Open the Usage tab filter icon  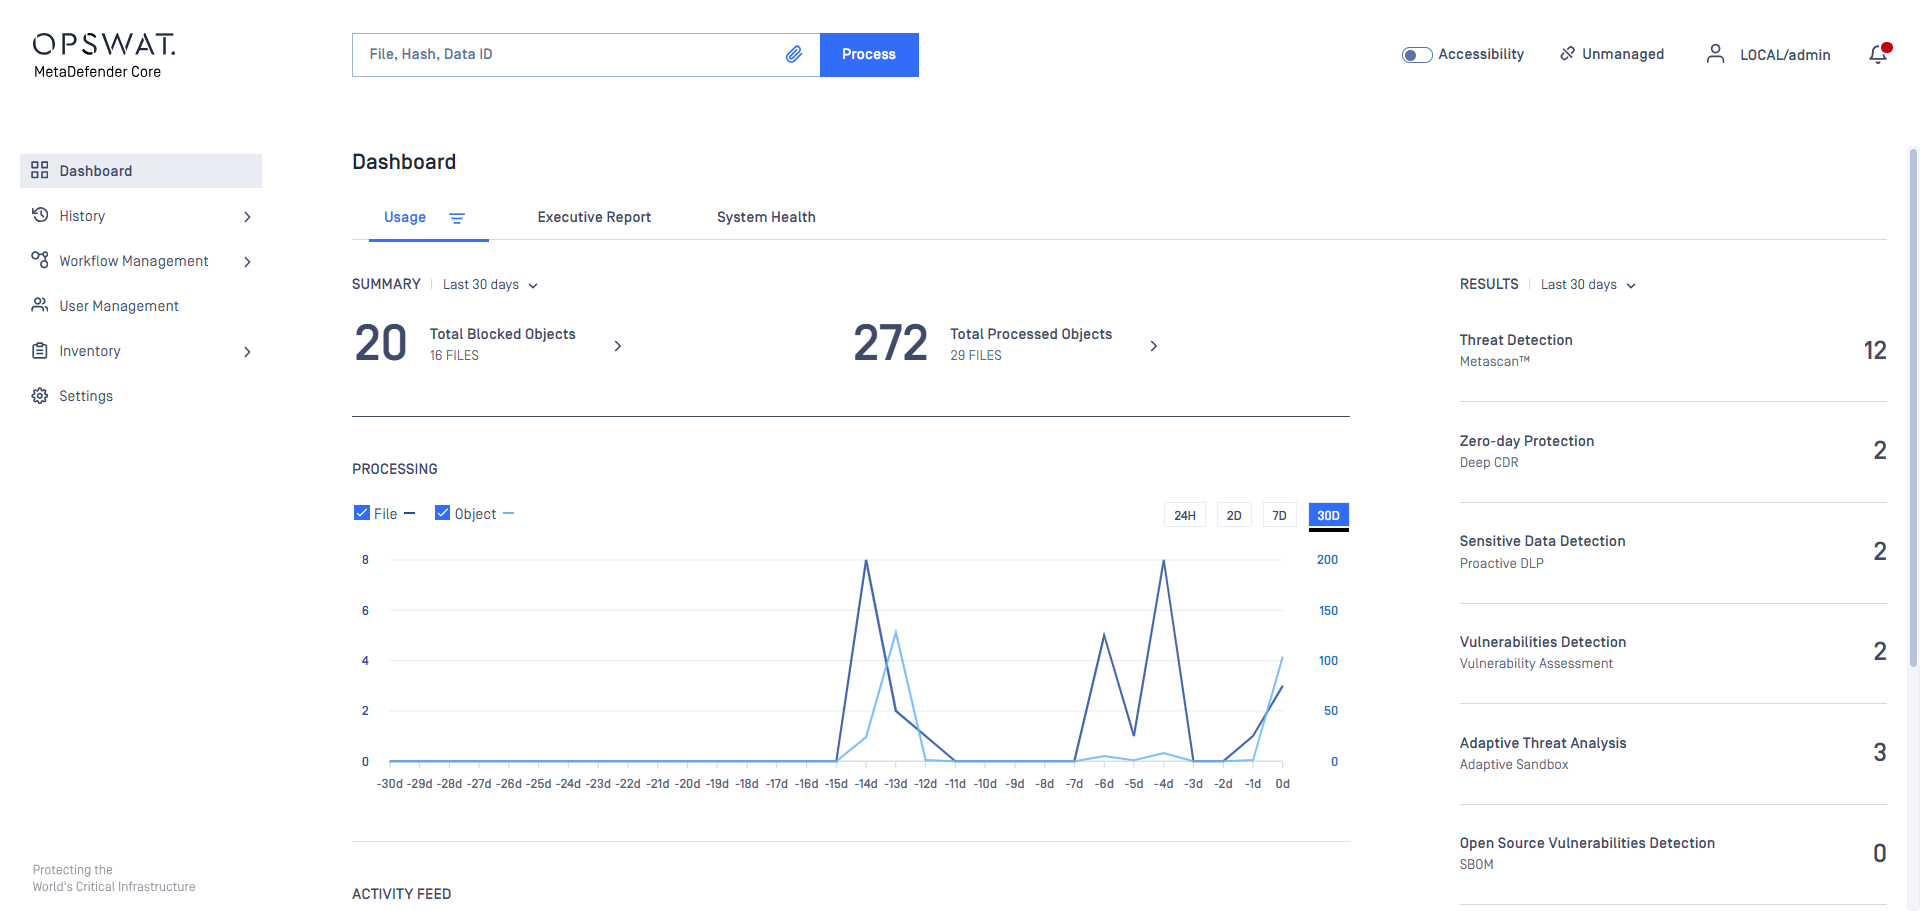click(457, 218)
